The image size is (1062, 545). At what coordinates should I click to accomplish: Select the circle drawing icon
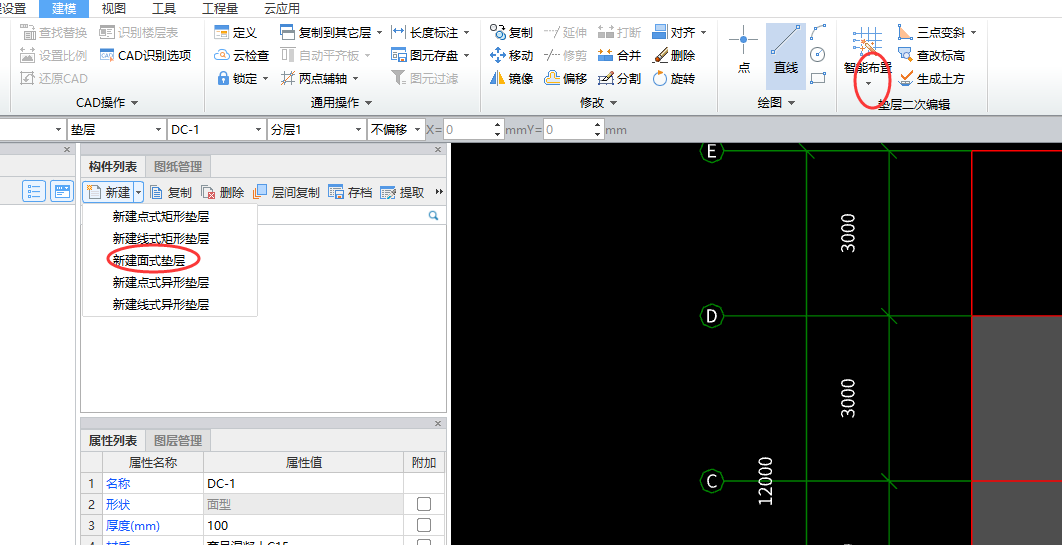(x=818, y=55)
